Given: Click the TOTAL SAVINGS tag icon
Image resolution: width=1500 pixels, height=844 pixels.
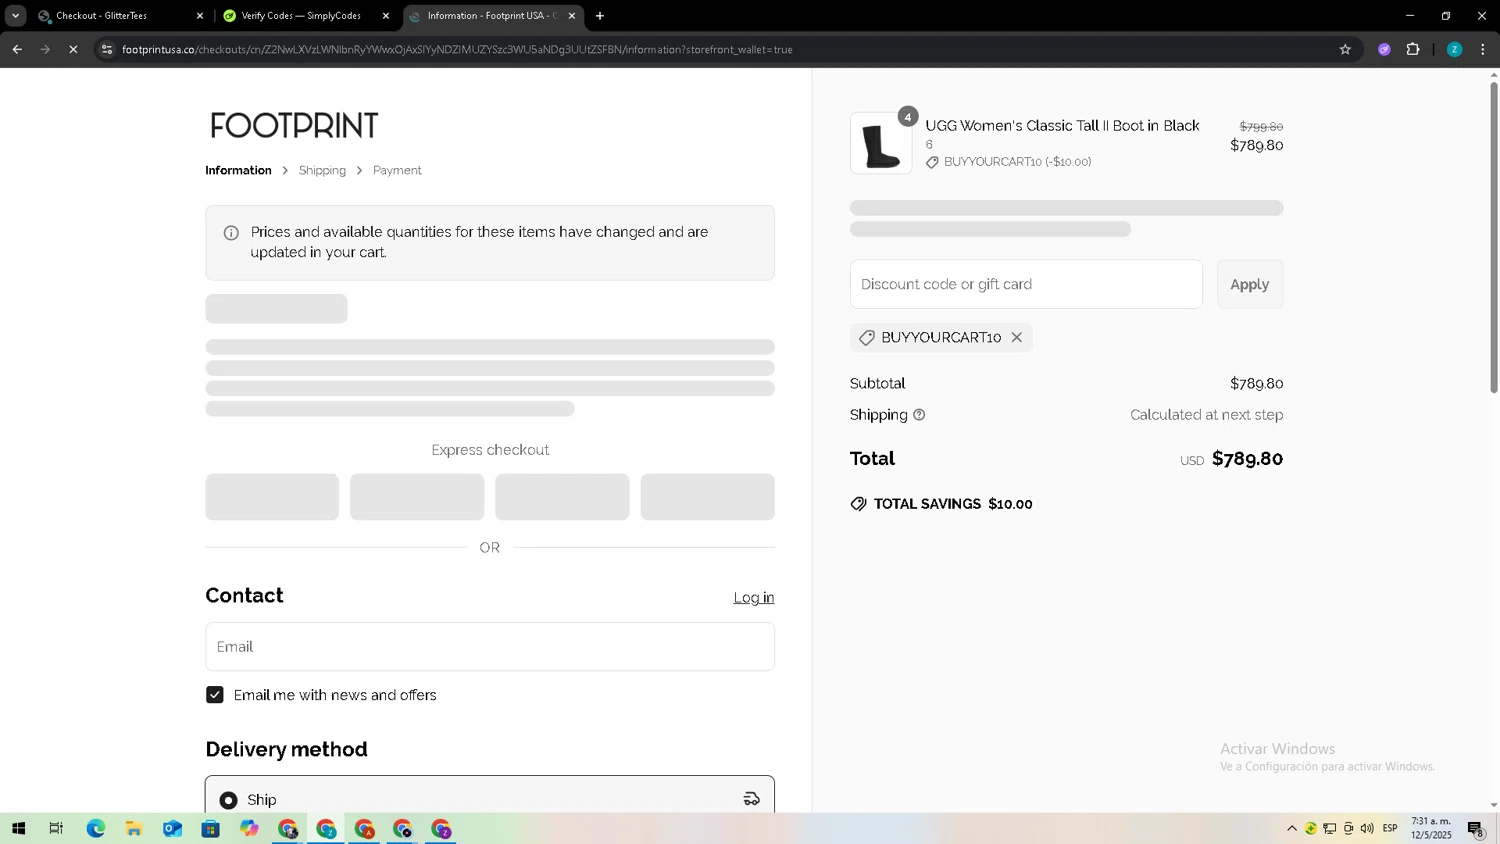Looking at the screenshot, I should click(x=858, y=504).
